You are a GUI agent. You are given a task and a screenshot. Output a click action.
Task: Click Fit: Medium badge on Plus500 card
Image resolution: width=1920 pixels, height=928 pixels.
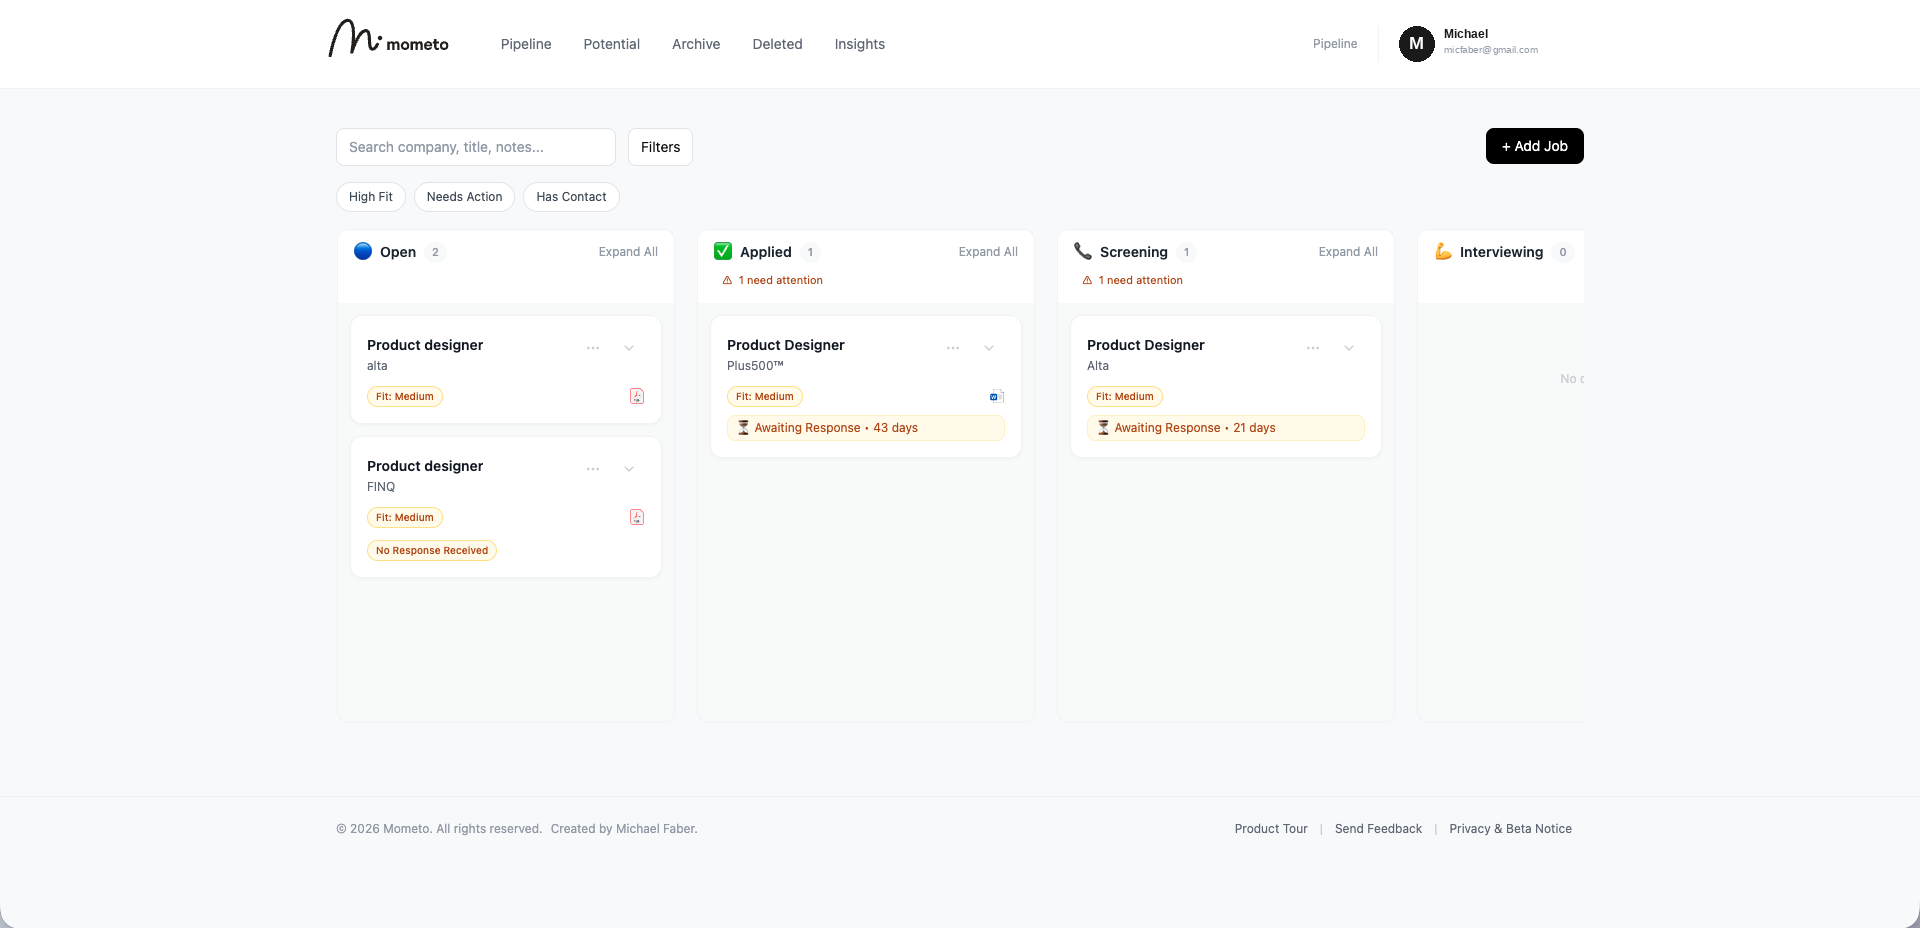(x=765, y=397)
